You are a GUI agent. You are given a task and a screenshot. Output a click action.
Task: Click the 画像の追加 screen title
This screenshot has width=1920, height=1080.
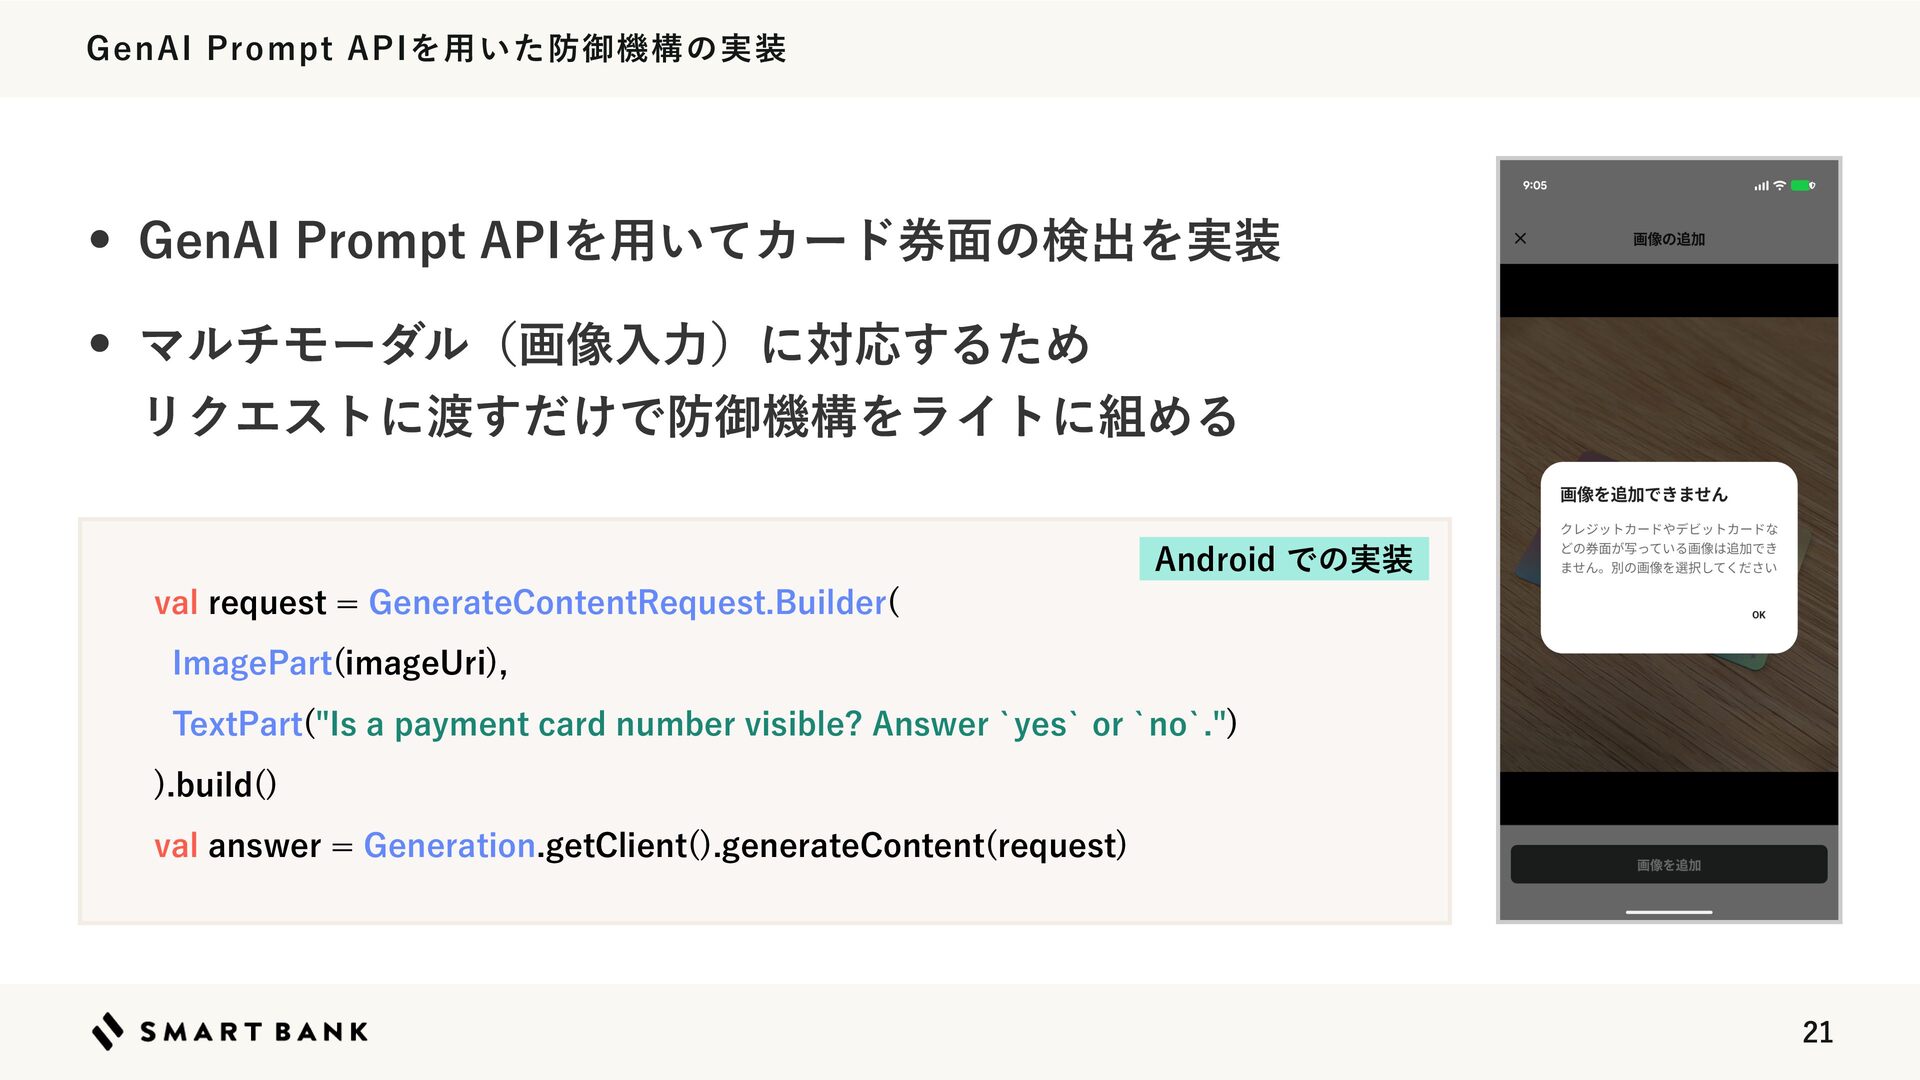point(1668,239)
